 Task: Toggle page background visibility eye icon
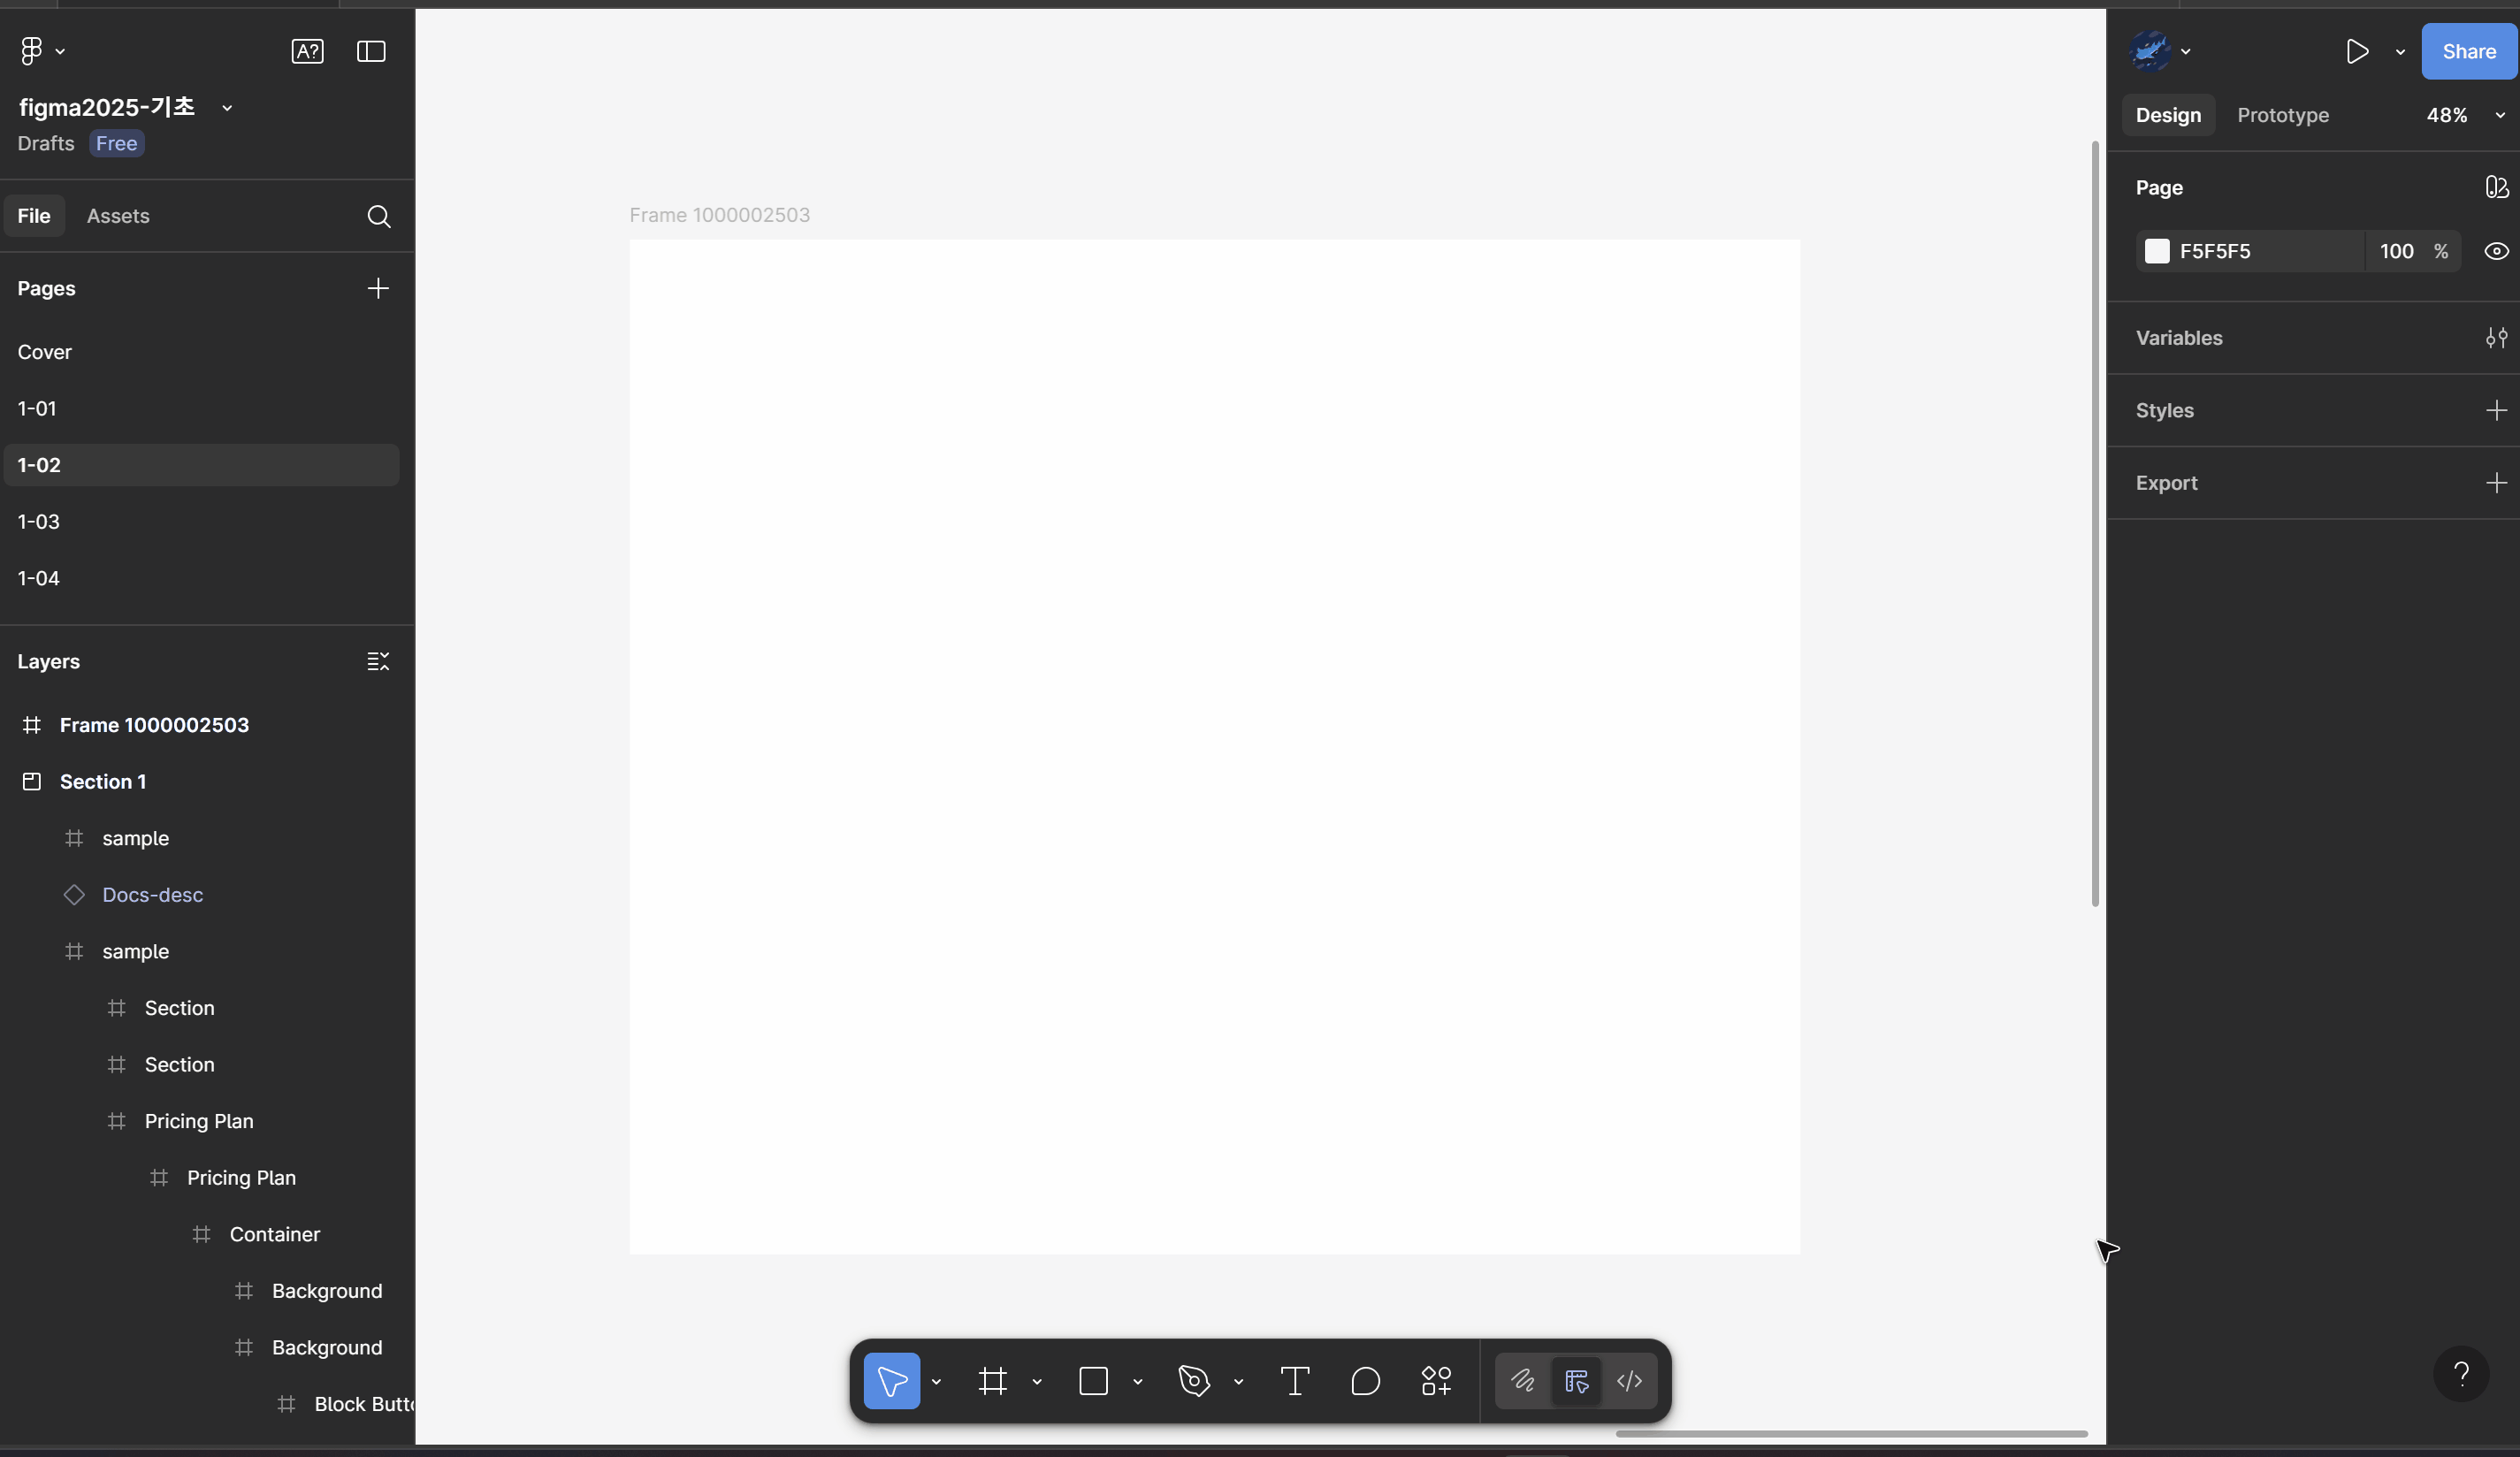point(2496,251)
